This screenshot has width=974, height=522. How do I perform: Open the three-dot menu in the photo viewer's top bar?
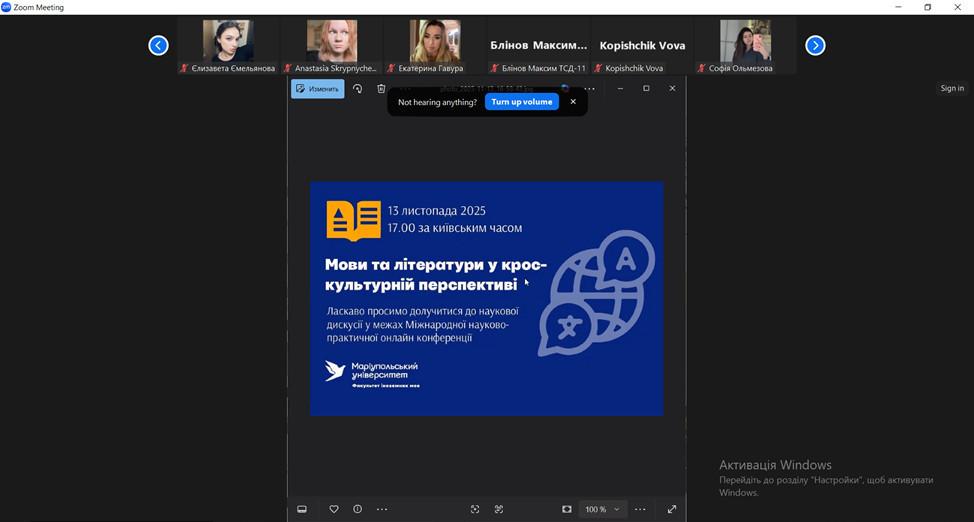coord(590,89)
